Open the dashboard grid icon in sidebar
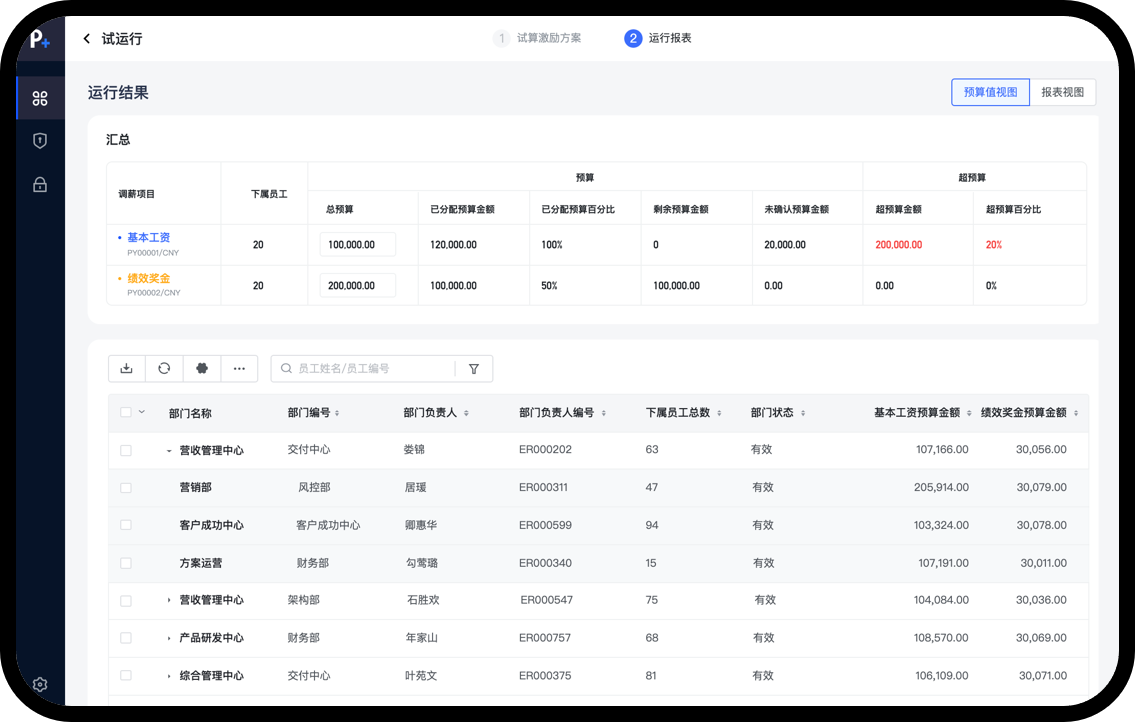 click(40, 98)
